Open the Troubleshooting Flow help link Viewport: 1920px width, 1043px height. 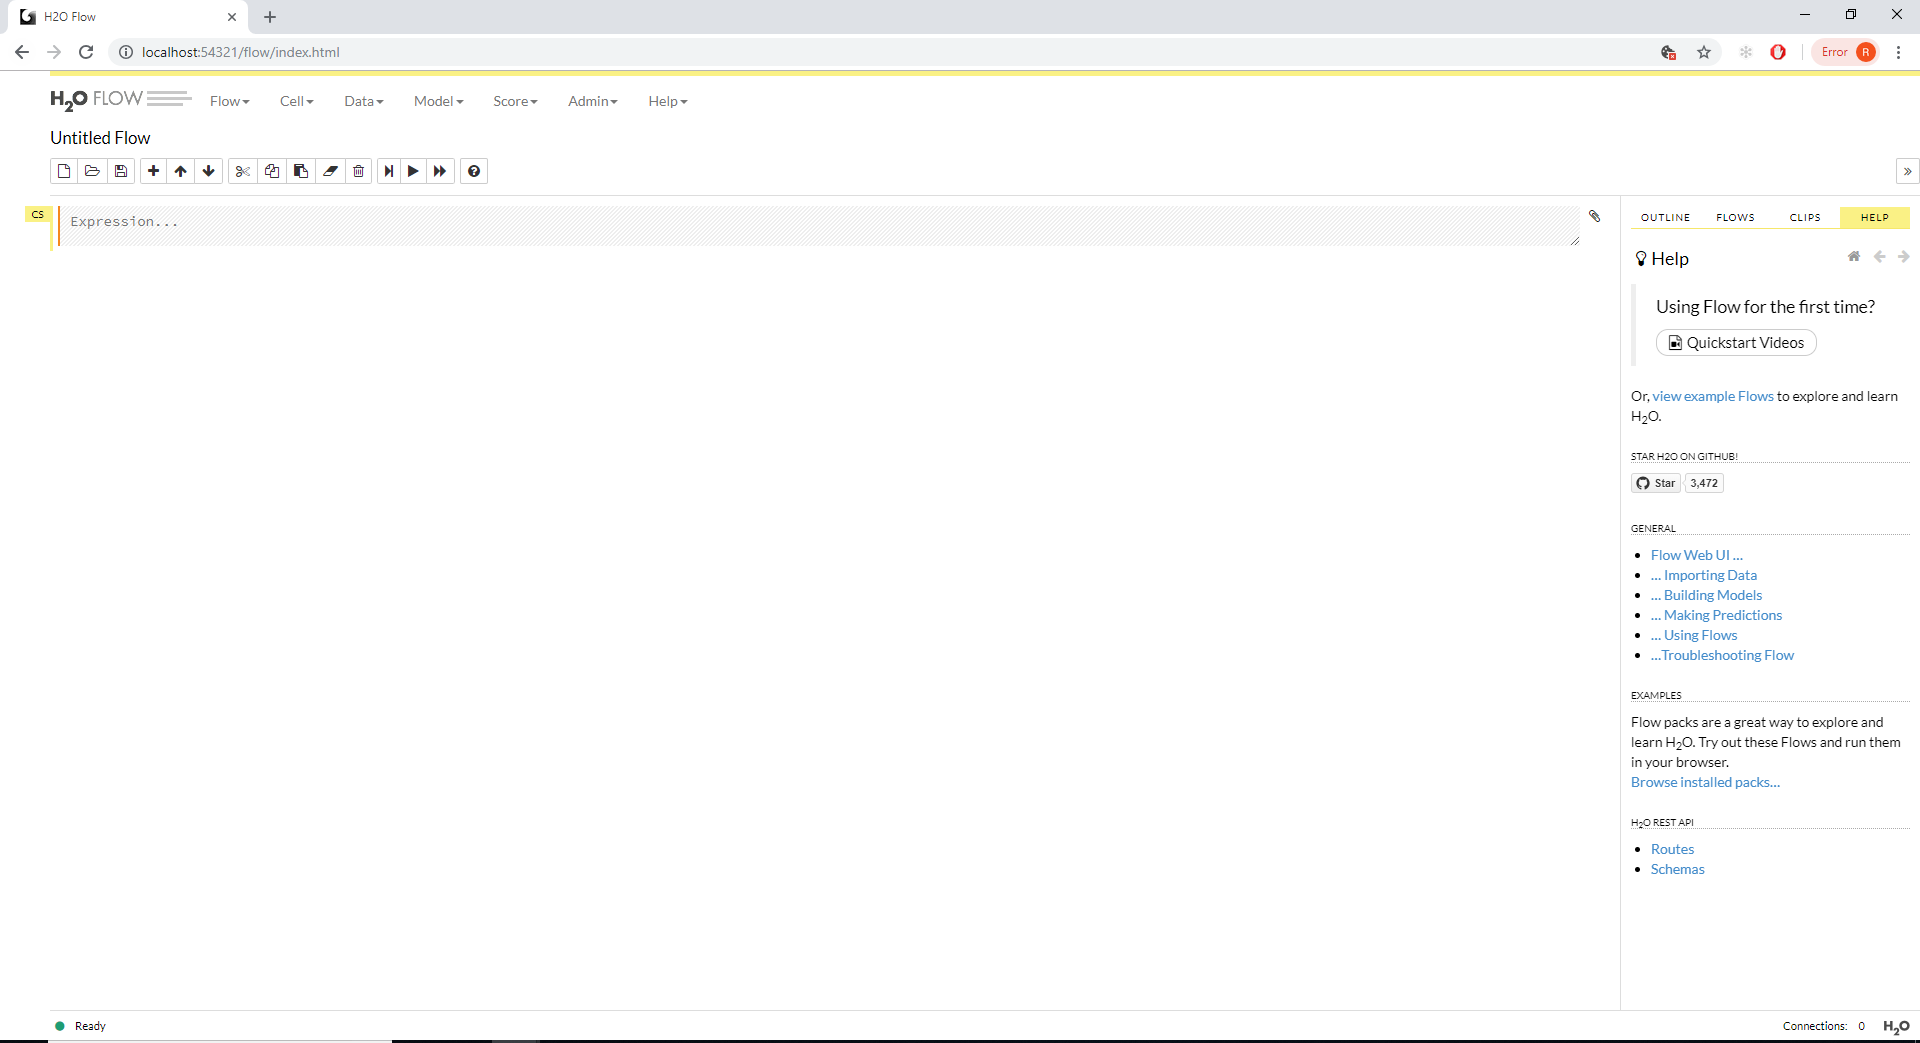[1723, 655]
